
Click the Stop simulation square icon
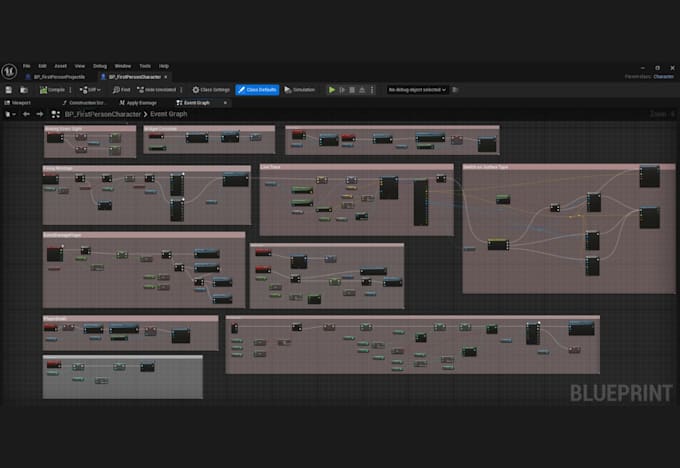click(x=352, y=90)
